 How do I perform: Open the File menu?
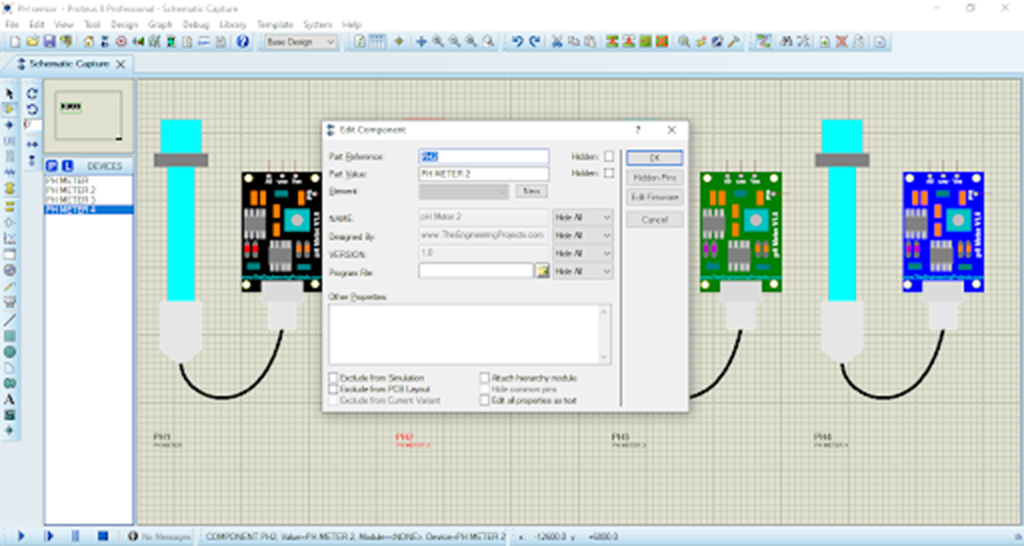[x=12, y=24]
